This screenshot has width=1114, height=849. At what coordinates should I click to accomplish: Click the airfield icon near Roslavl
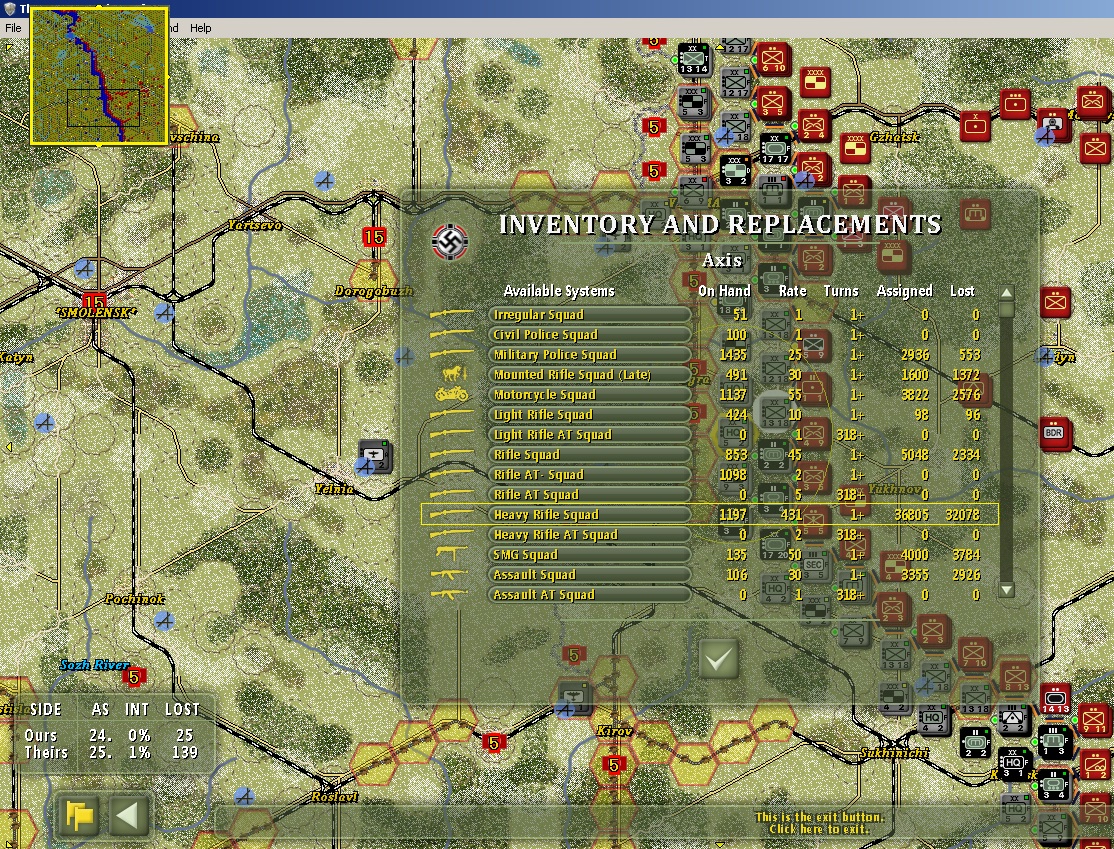click(x=244, y=797)
